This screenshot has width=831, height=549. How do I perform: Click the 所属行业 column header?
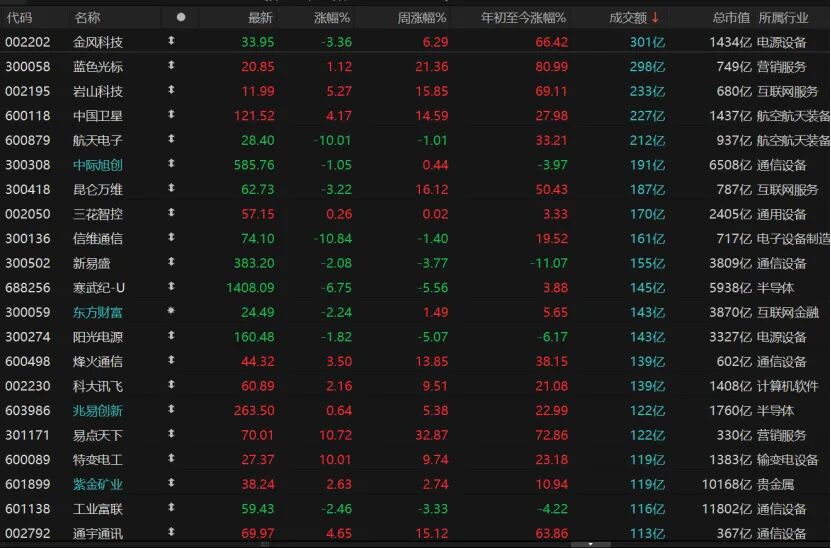pos(783,18)
